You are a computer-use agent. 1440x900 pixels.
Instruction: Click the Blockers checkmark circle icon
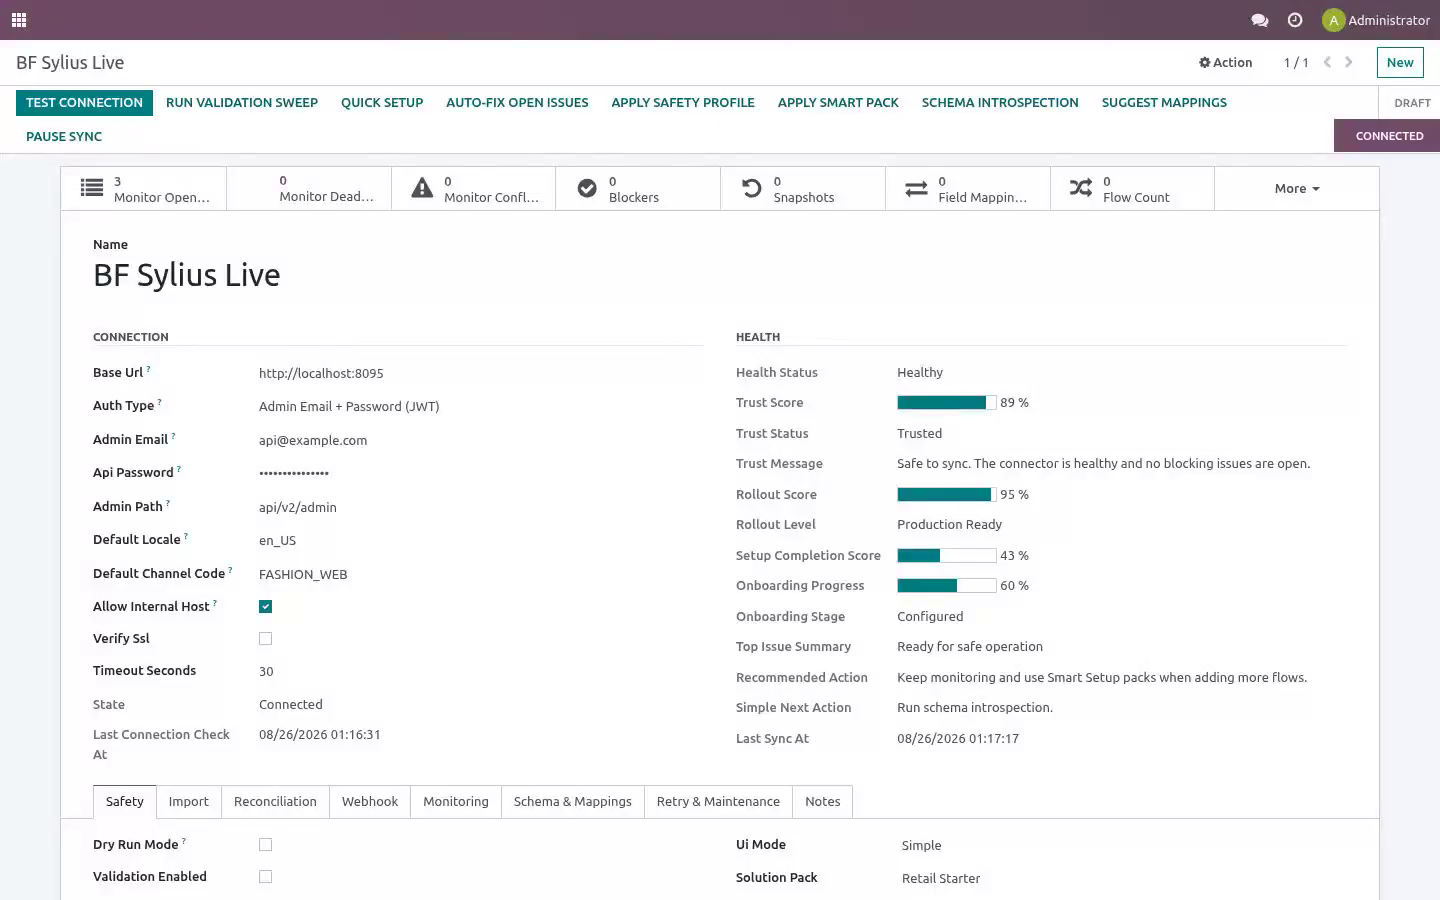[x=587, y=188]
